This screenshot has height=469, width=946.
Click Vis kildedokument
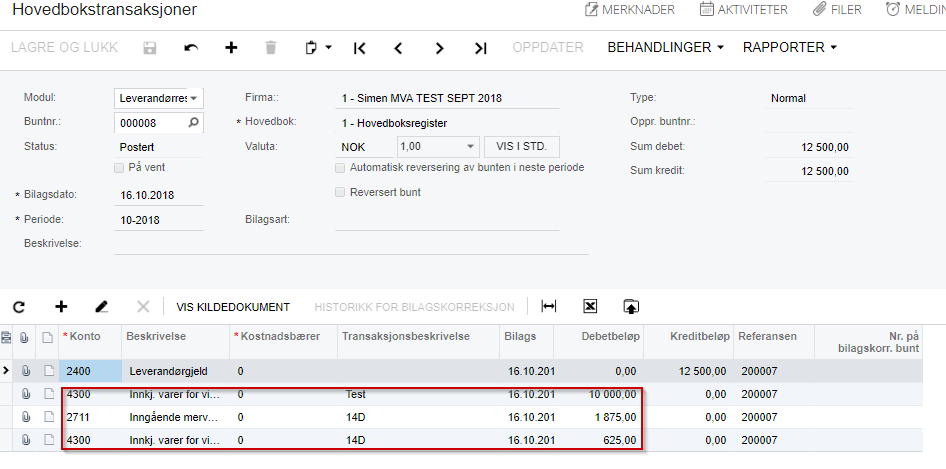coord(233,307)
